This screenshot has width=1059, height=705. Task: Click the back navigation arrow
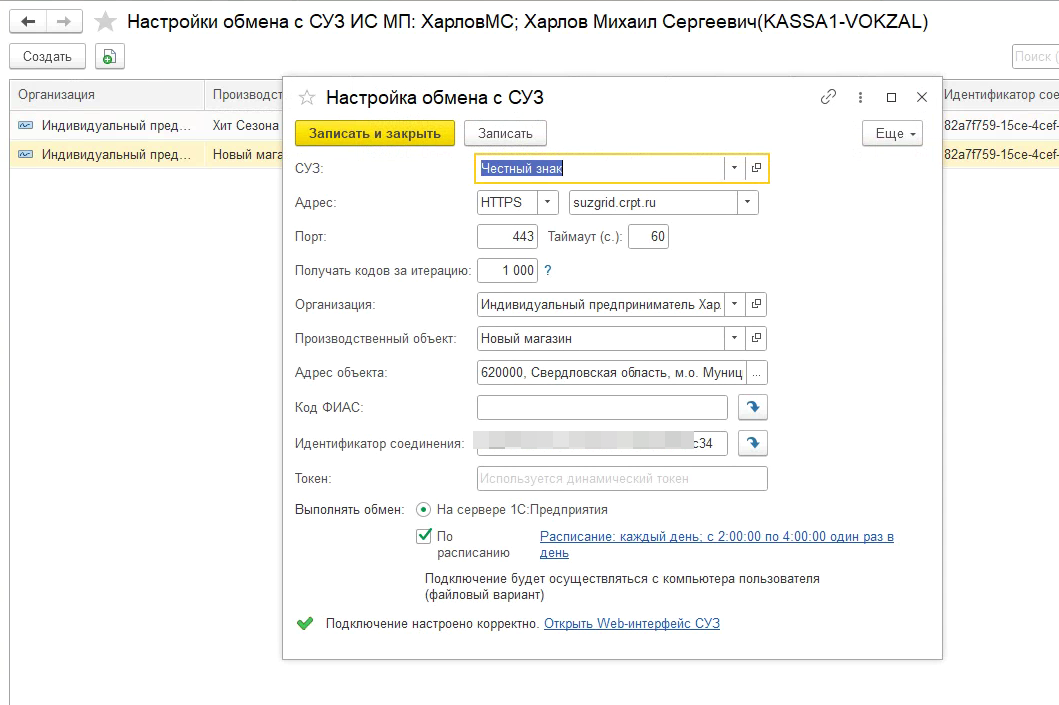tap(29, 21)
